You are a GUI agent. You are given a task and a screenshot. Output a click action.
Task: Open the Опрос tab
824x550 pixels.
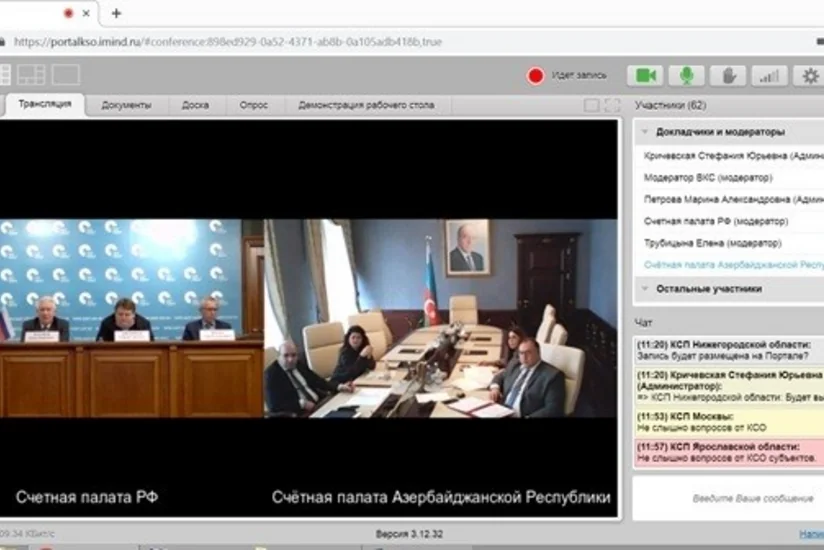(x=254, y=105)
